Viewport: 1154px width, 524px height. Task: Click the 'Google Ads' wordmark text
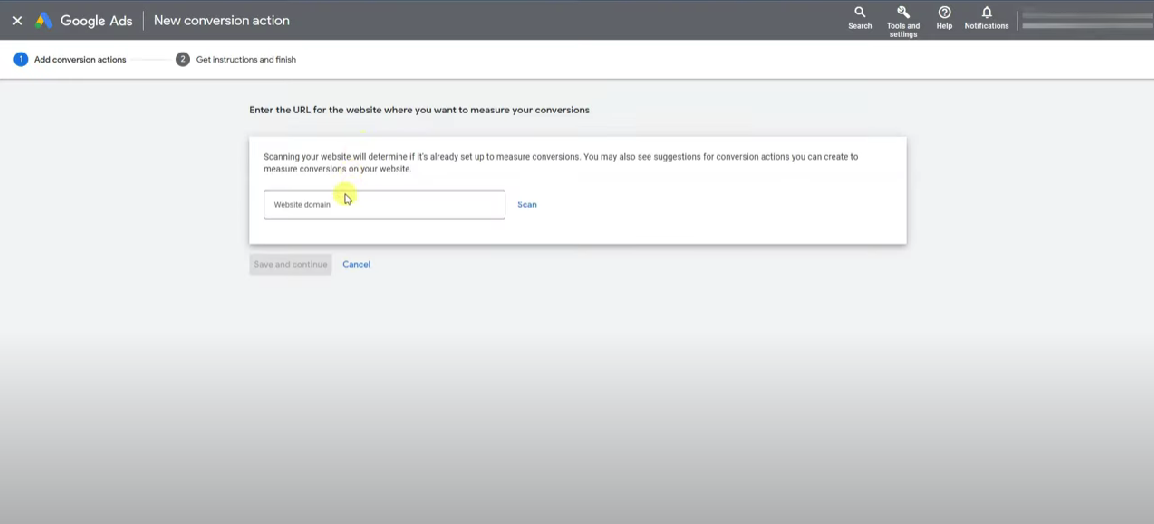[96, 20]
